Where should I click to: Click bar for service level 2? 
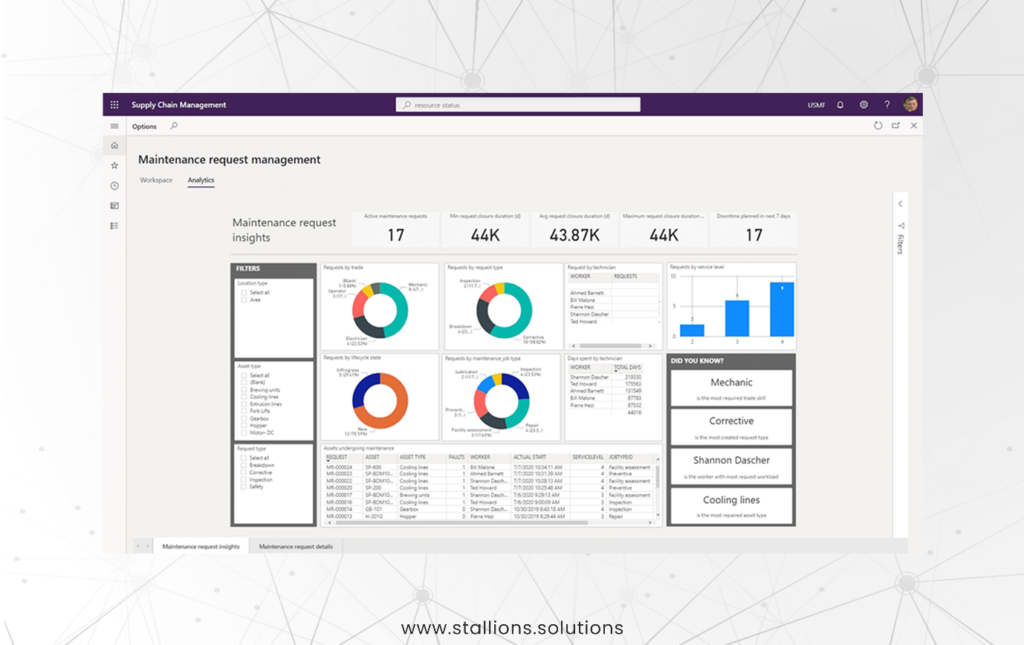[x=692, y=330]
